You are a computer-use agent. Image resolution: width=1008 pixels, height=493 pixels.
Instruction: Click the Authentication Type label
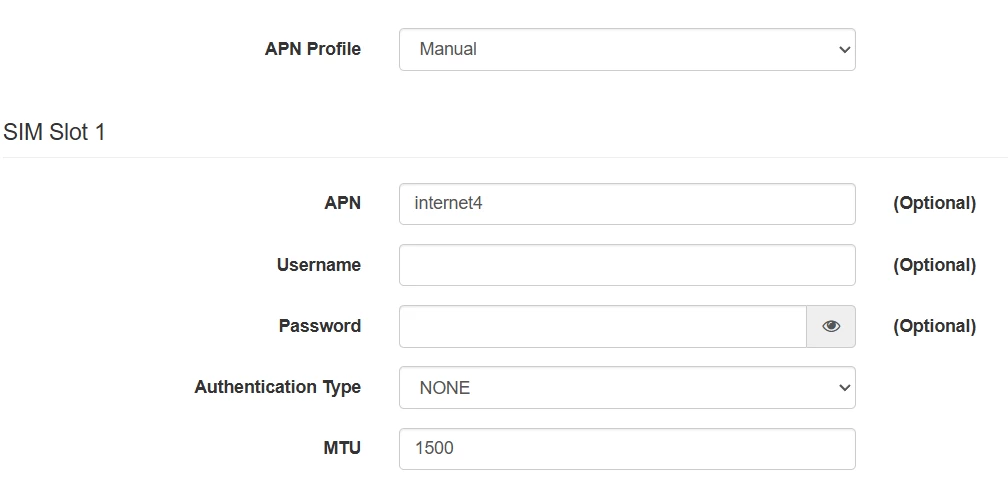[278, 387]
